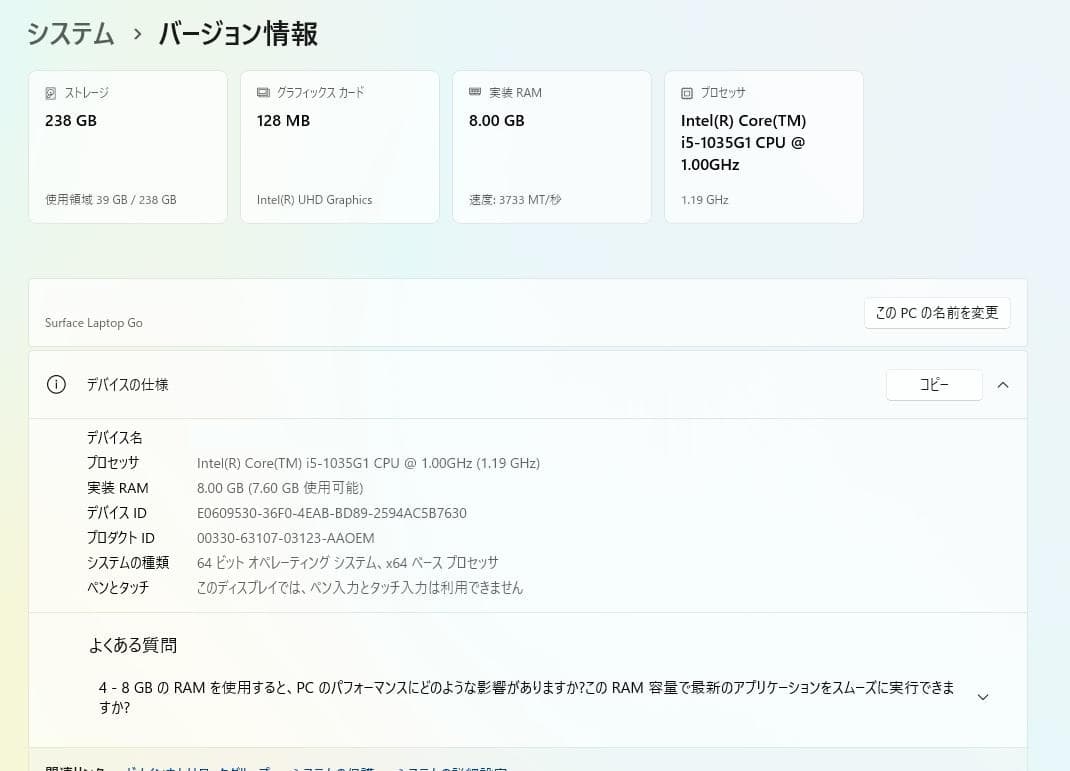Collapse the デバイスの仕様 section chevron
This screenshot has height=771, width=1070.
[x=1003, y=384]
